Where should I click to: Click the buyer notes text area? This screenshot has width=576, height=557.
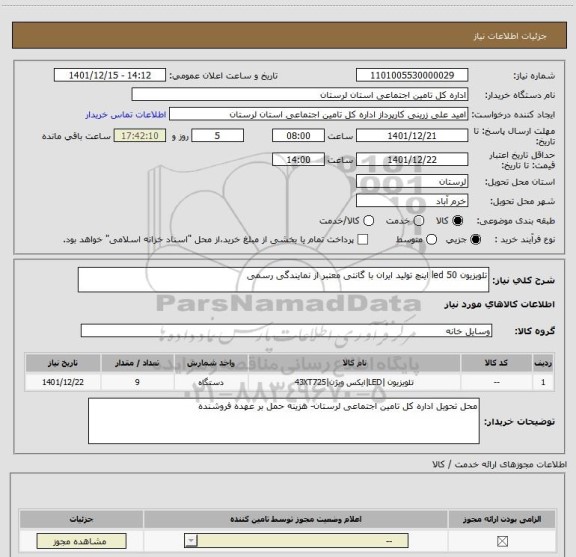[x=284, y=421]
